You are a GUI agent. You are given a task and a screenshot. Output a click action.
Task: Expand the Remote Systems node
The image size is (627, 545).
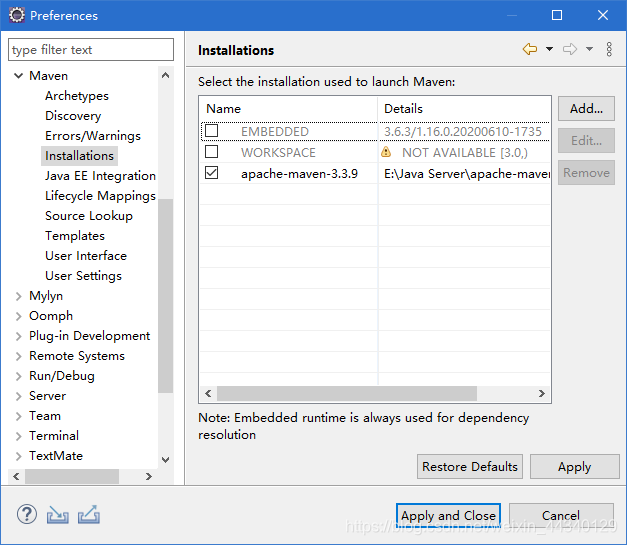(x=18, y=356)
